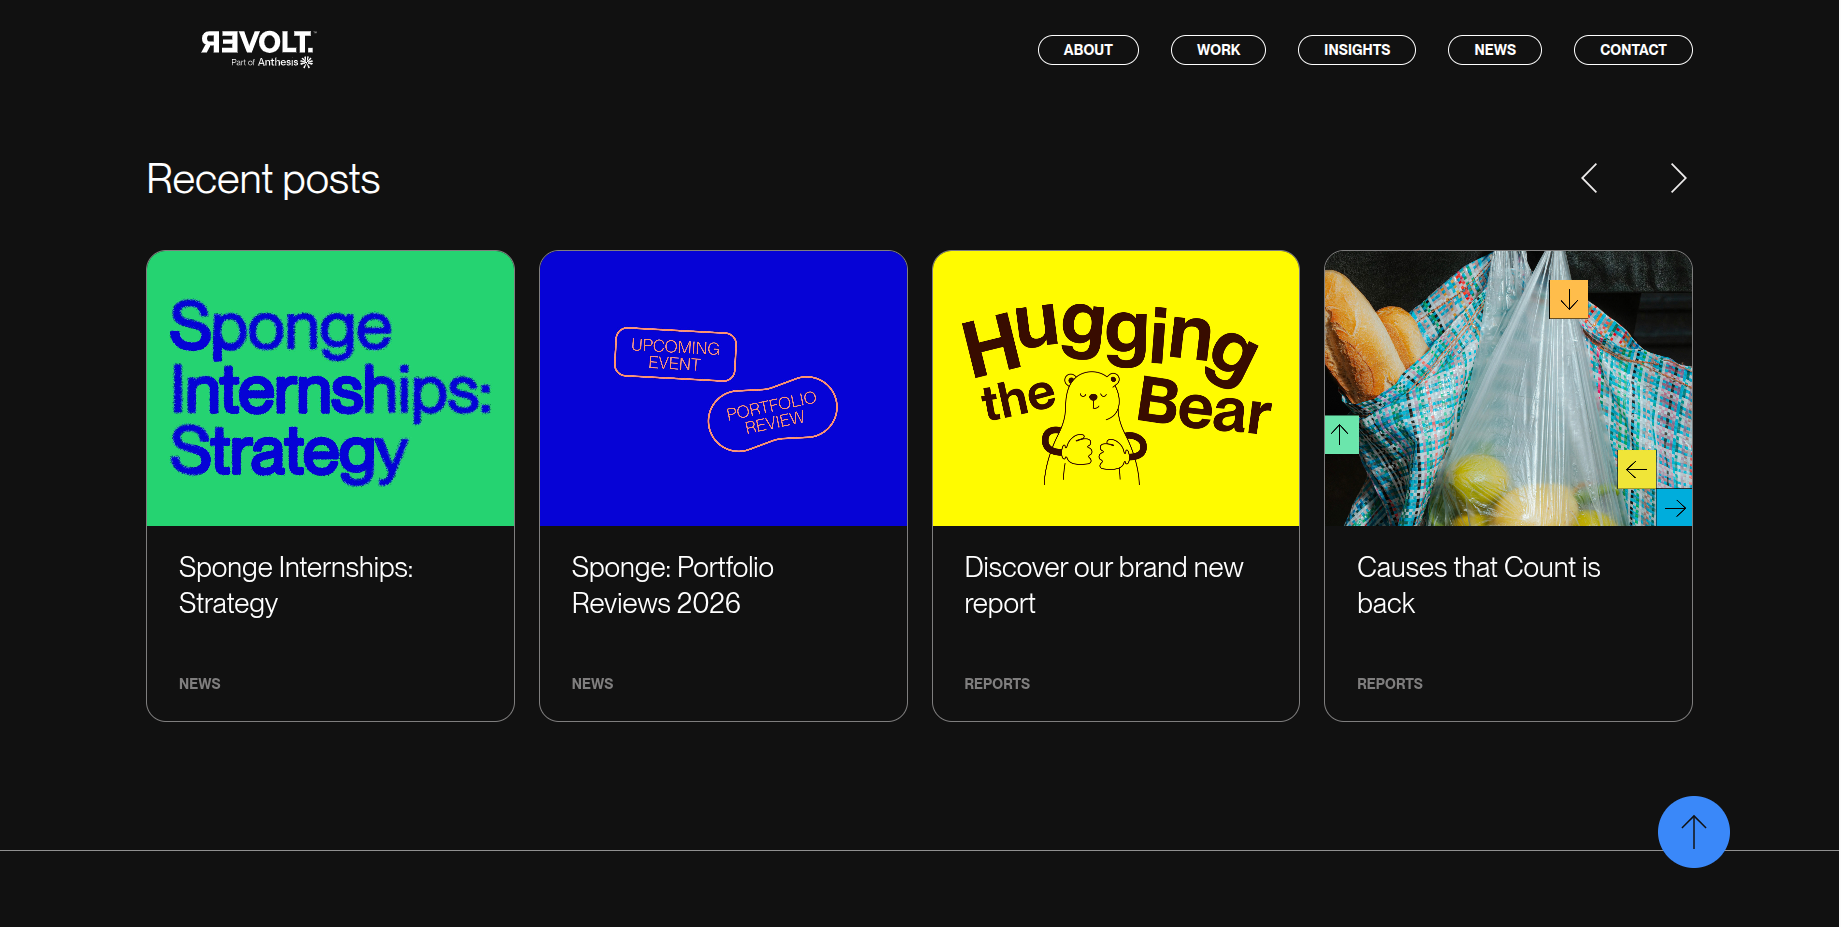Read 'Sponge: Portfolio Reviews 2026' post title
The height and width of the screenshot is (927, 1841).
pyautogui.click(x=673, y=585)
